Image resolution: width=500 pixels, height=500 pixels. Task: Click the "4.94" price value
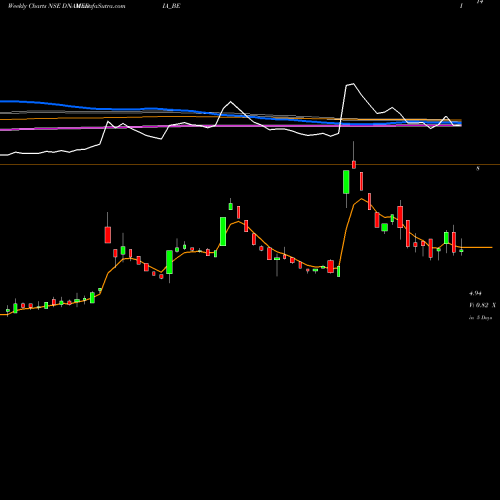click(x=475, y=293)
